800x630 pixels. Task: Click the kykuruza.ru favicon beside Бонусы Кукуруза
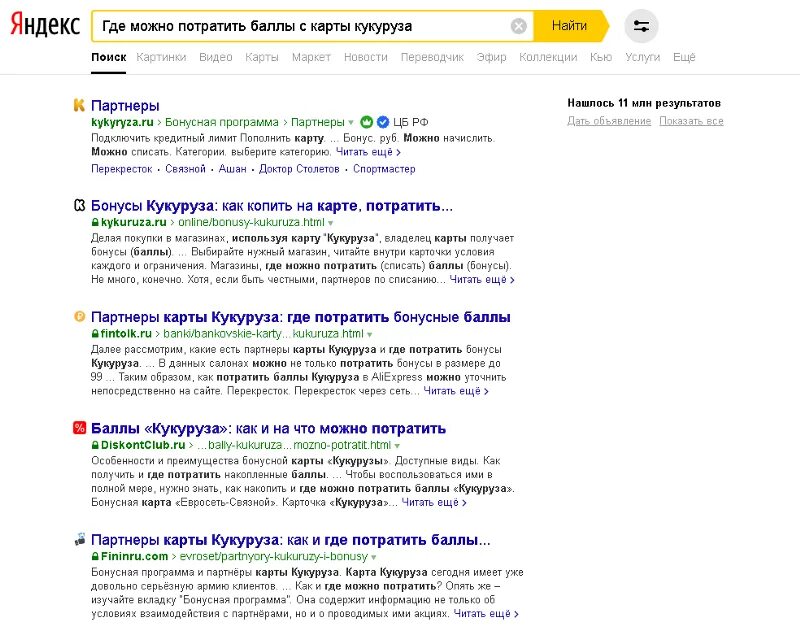click(x=79, y=206)
